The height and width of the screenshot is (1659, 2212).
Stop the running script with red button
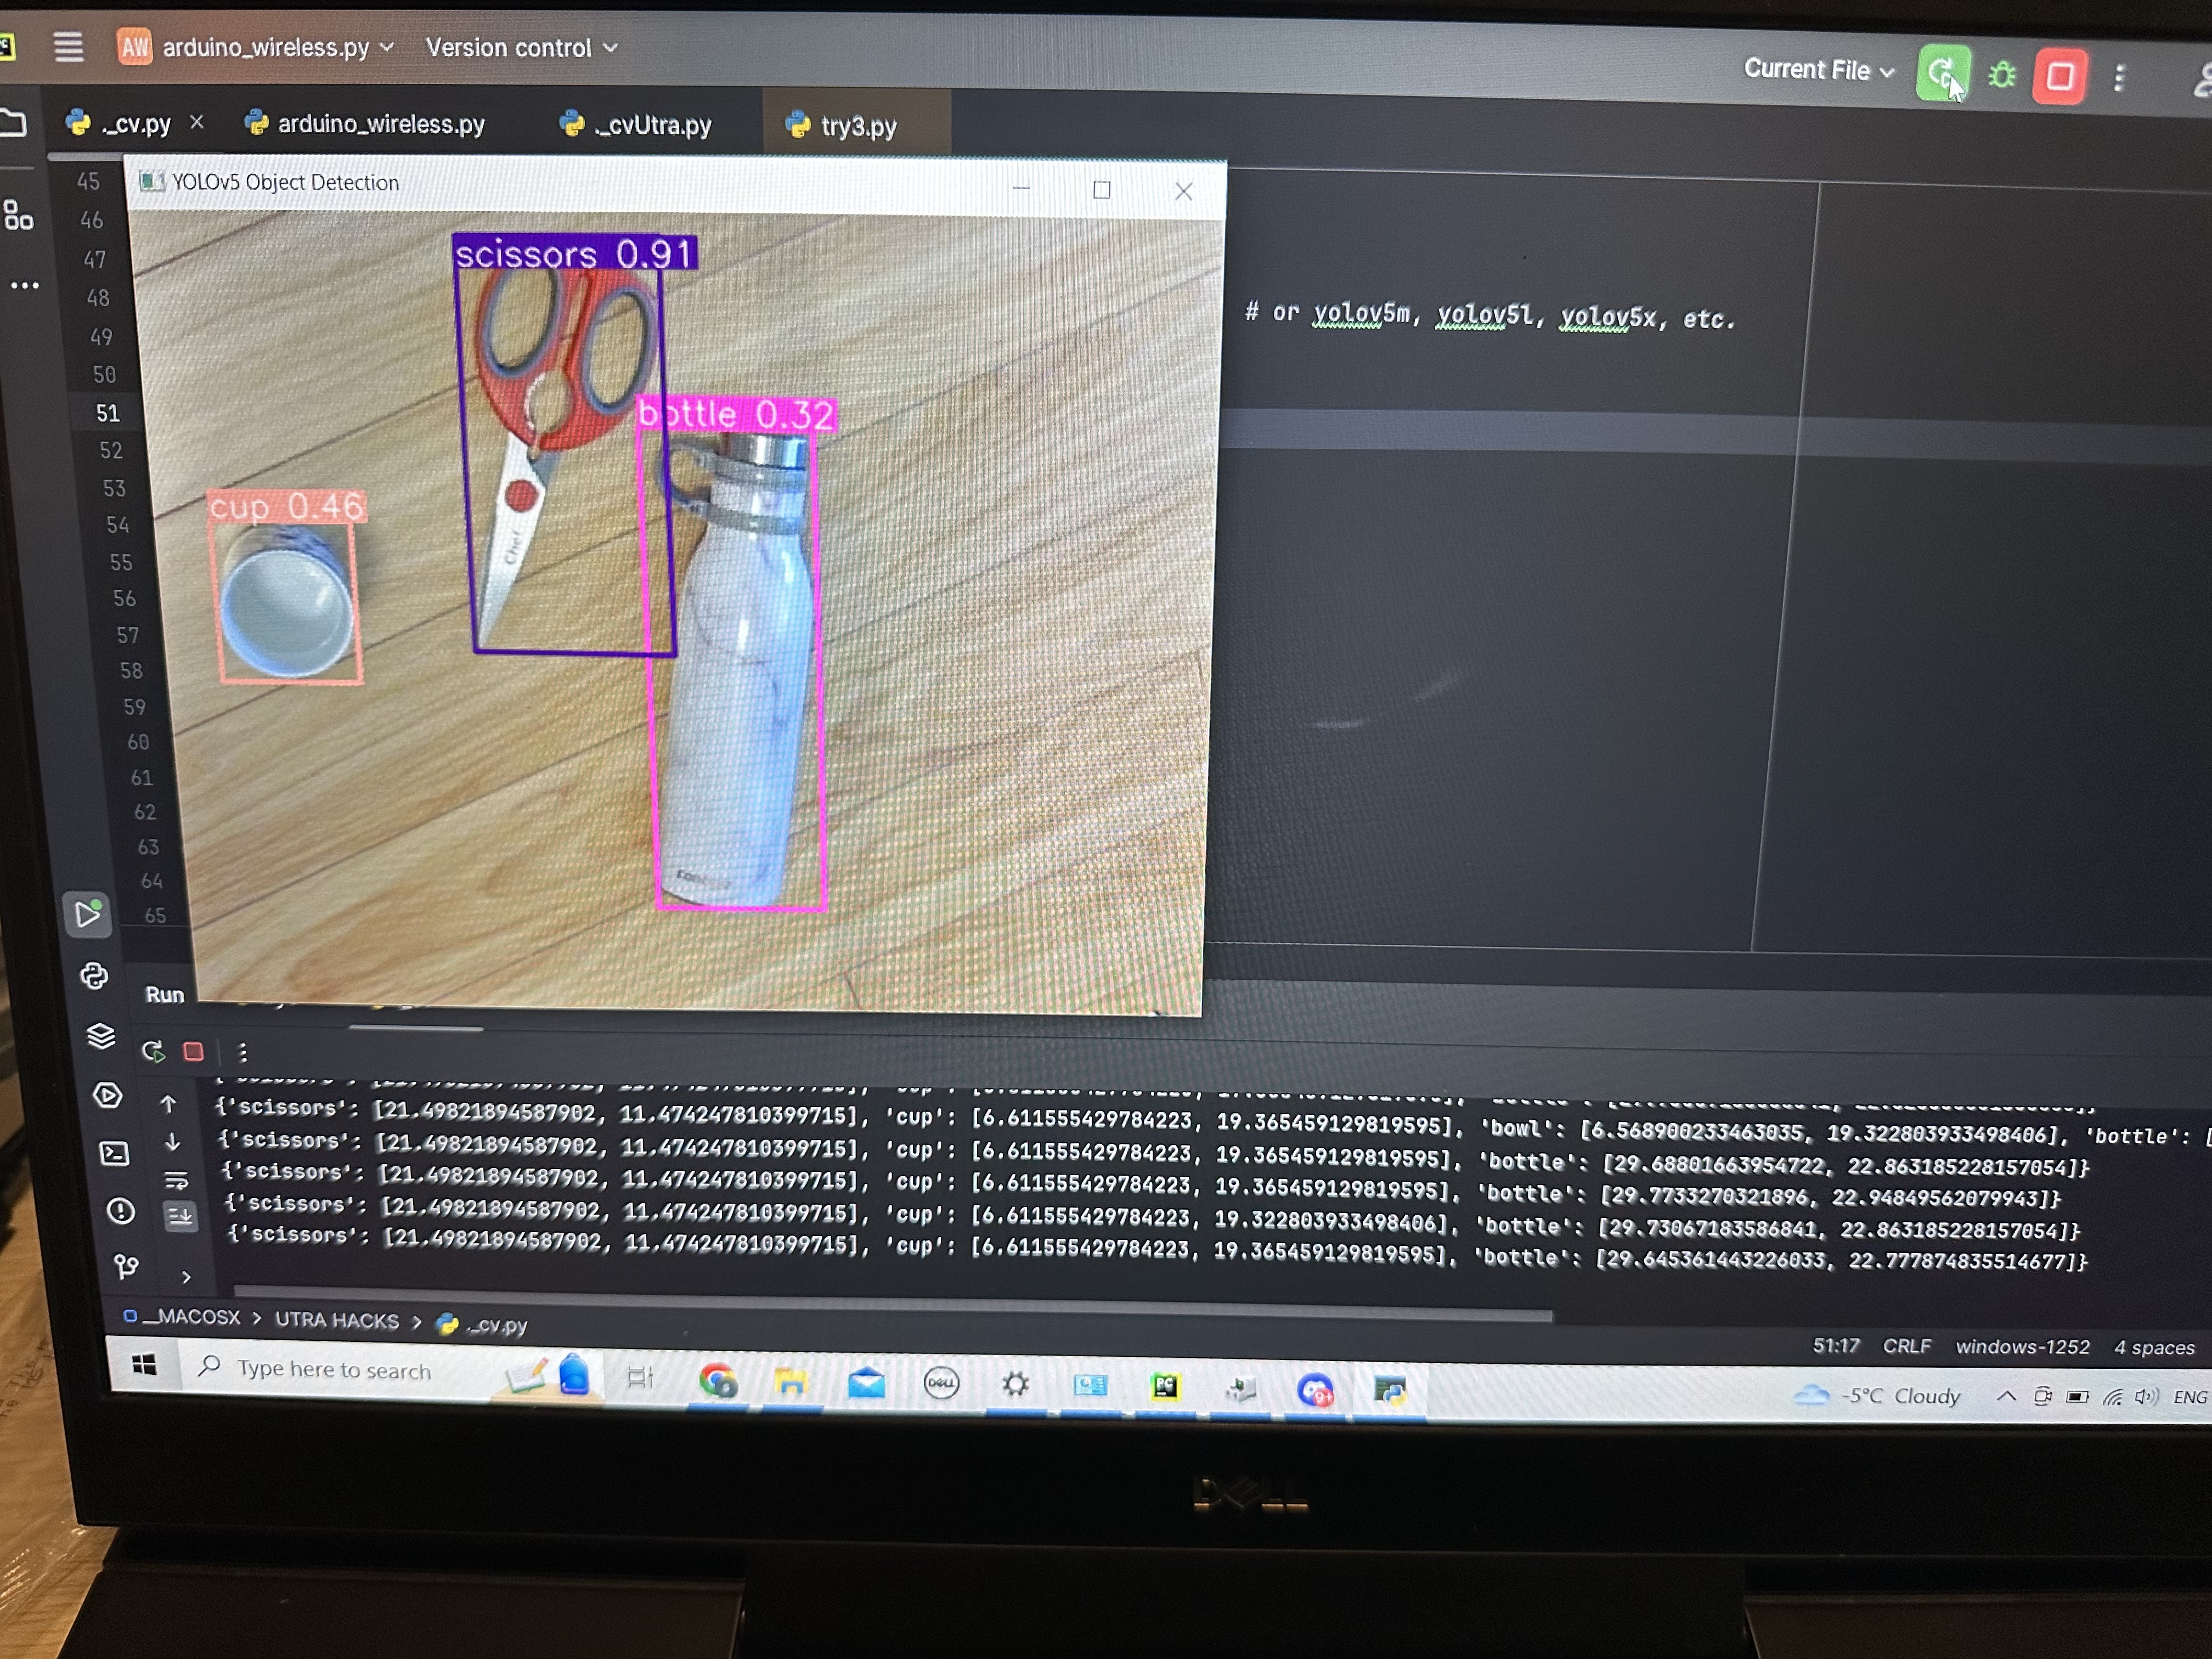click(2059, 77)
